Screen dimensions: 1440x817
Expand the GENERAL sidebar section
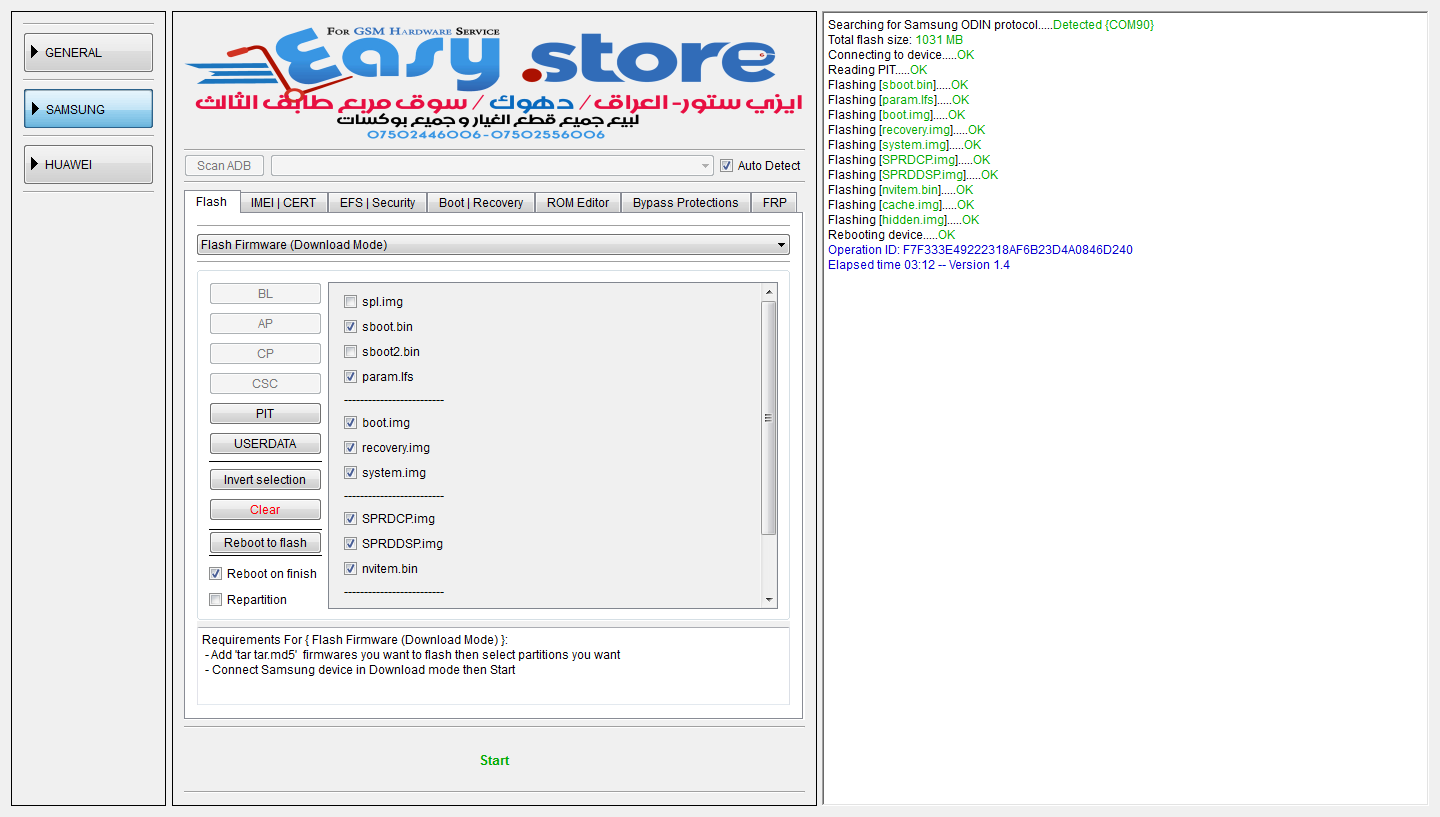click(x=88, y=53)
